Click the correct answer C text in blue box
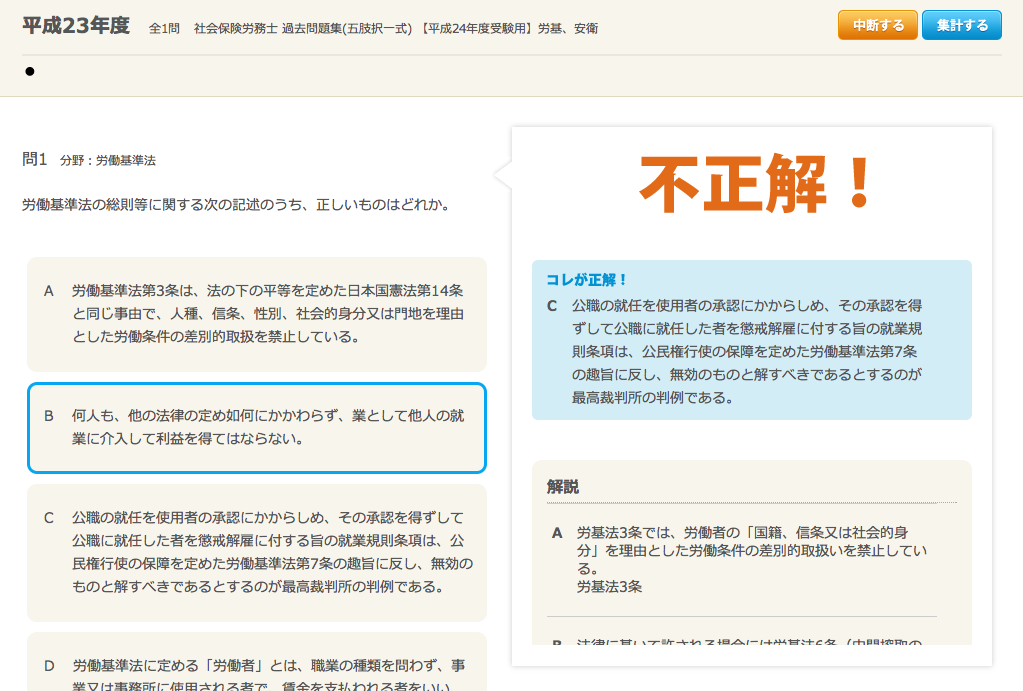This screenshot has height=691, width=1023. click(746, 350)
